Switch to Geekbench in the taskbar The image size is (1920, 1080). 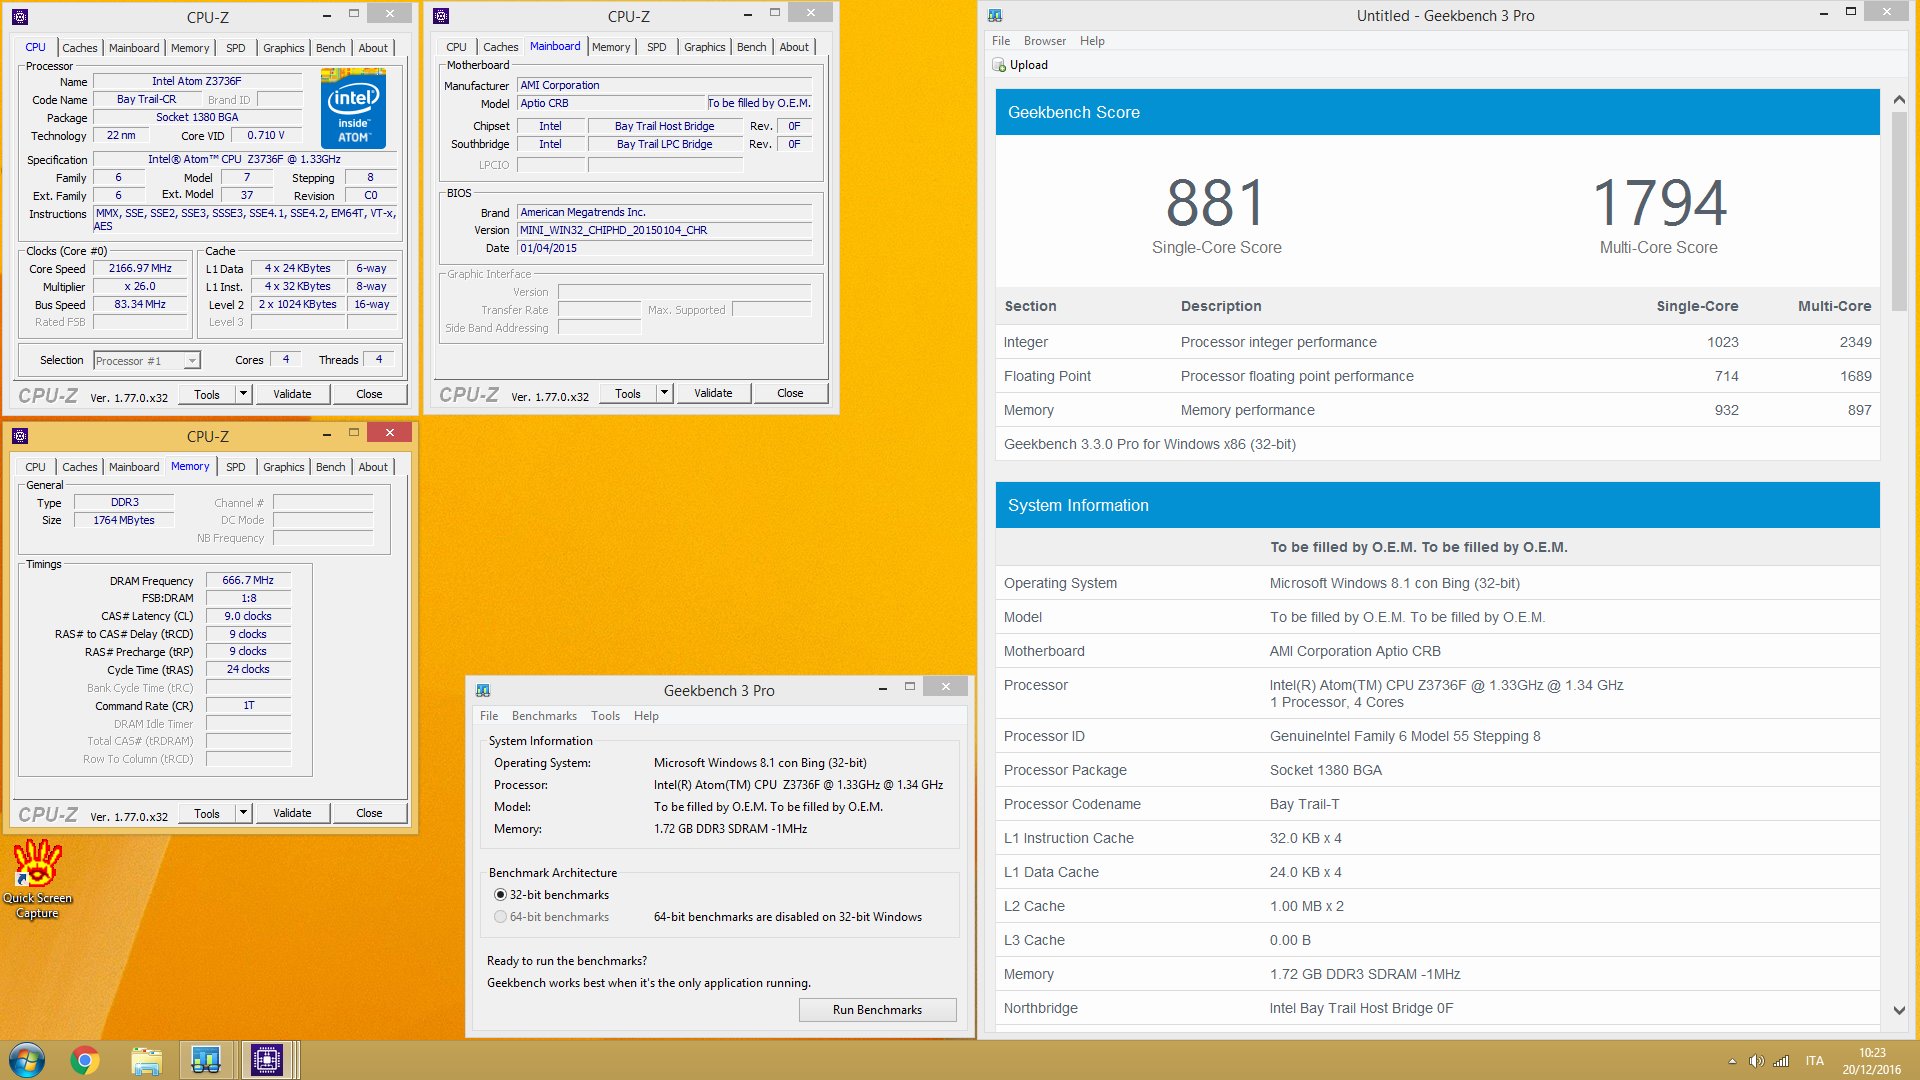pyautogui.click(x=206, y=1060)
